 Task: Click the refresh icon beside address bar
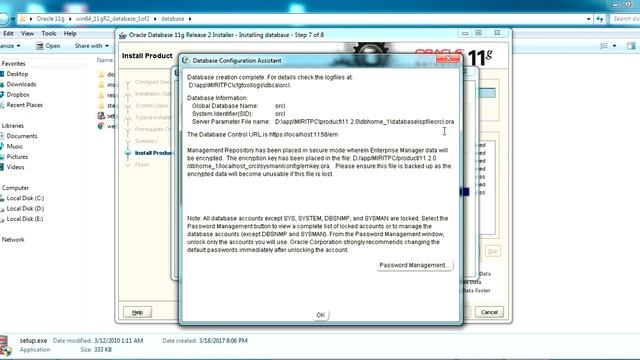point(600,19)
